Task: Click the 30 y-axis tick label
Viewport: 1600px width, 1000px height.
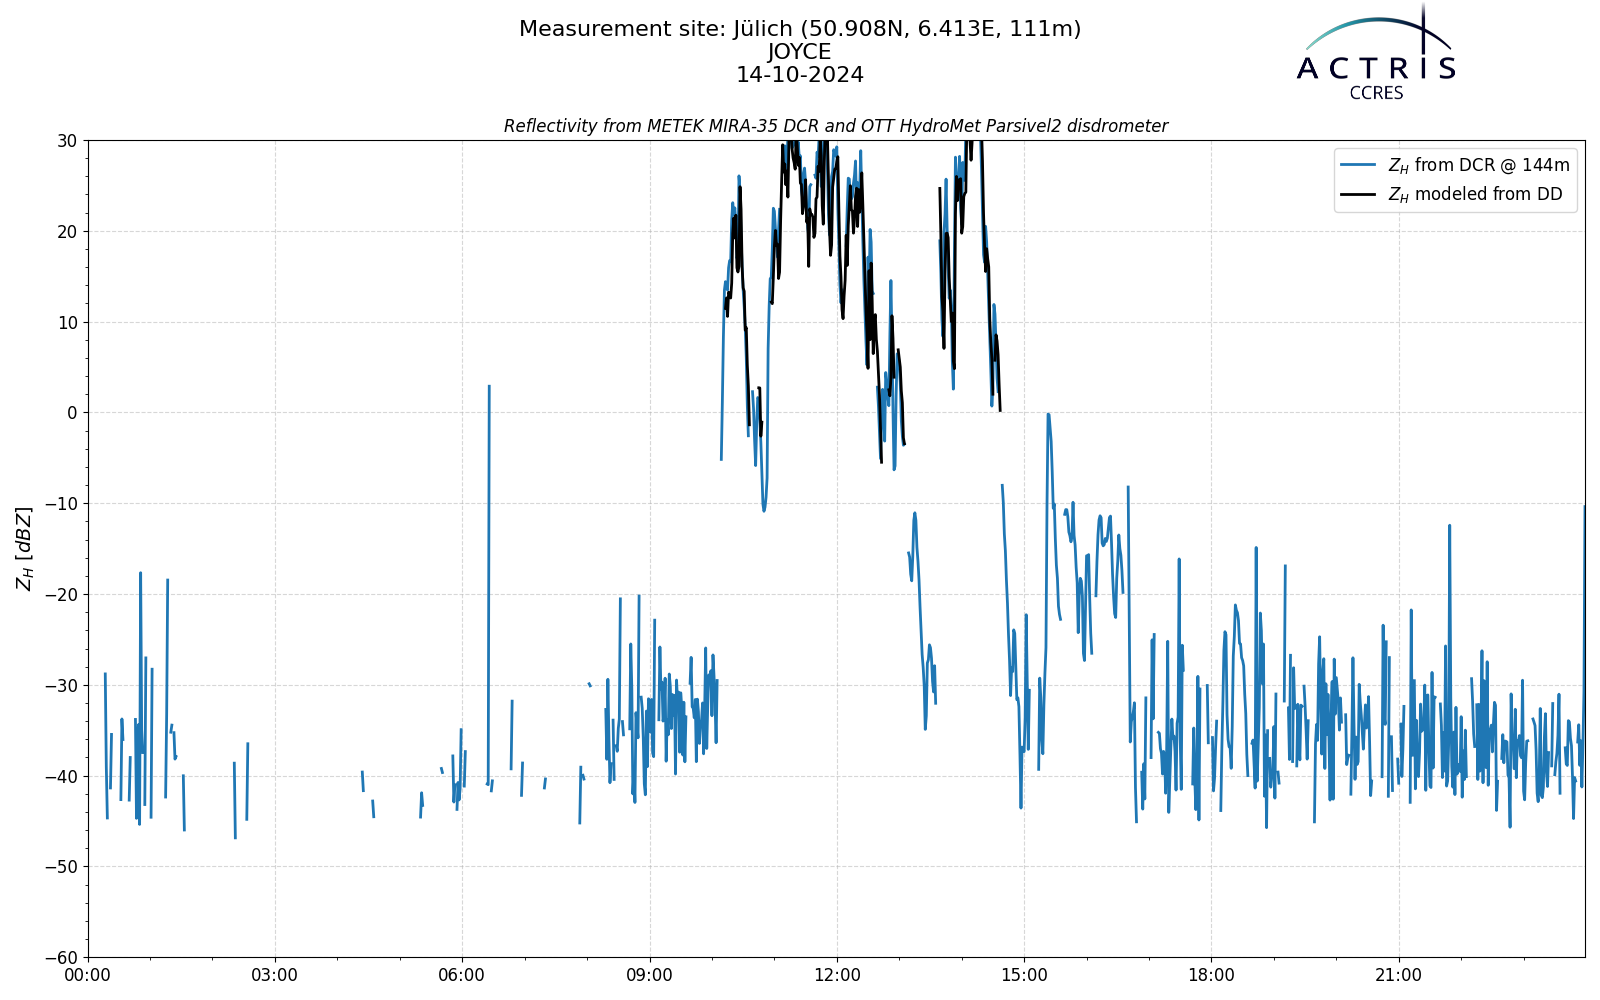Action: 67,141
